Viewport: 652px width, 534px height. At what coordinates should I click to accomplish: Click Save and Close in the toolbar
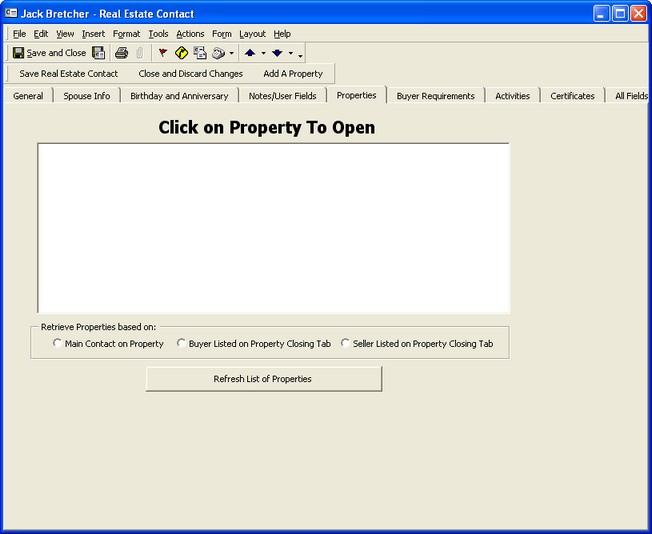click(49, 53)
